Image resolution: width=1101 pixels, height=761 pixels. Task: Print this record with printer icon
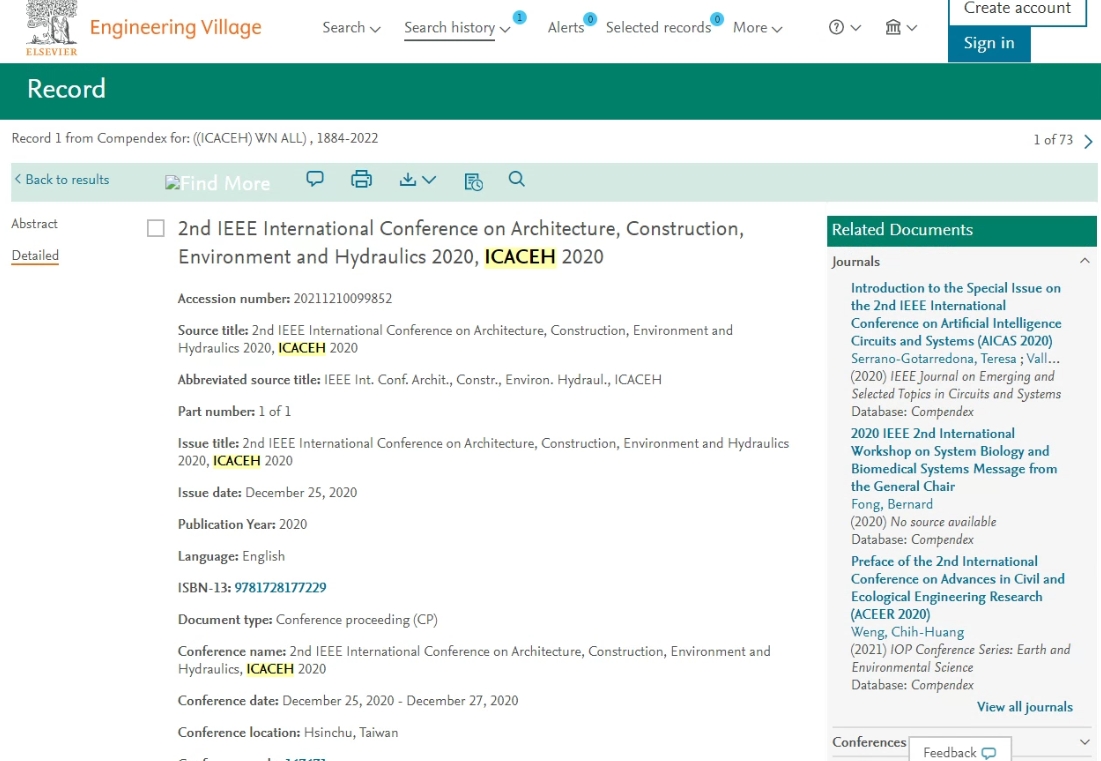pyautogui.click(x=361, y=179)
